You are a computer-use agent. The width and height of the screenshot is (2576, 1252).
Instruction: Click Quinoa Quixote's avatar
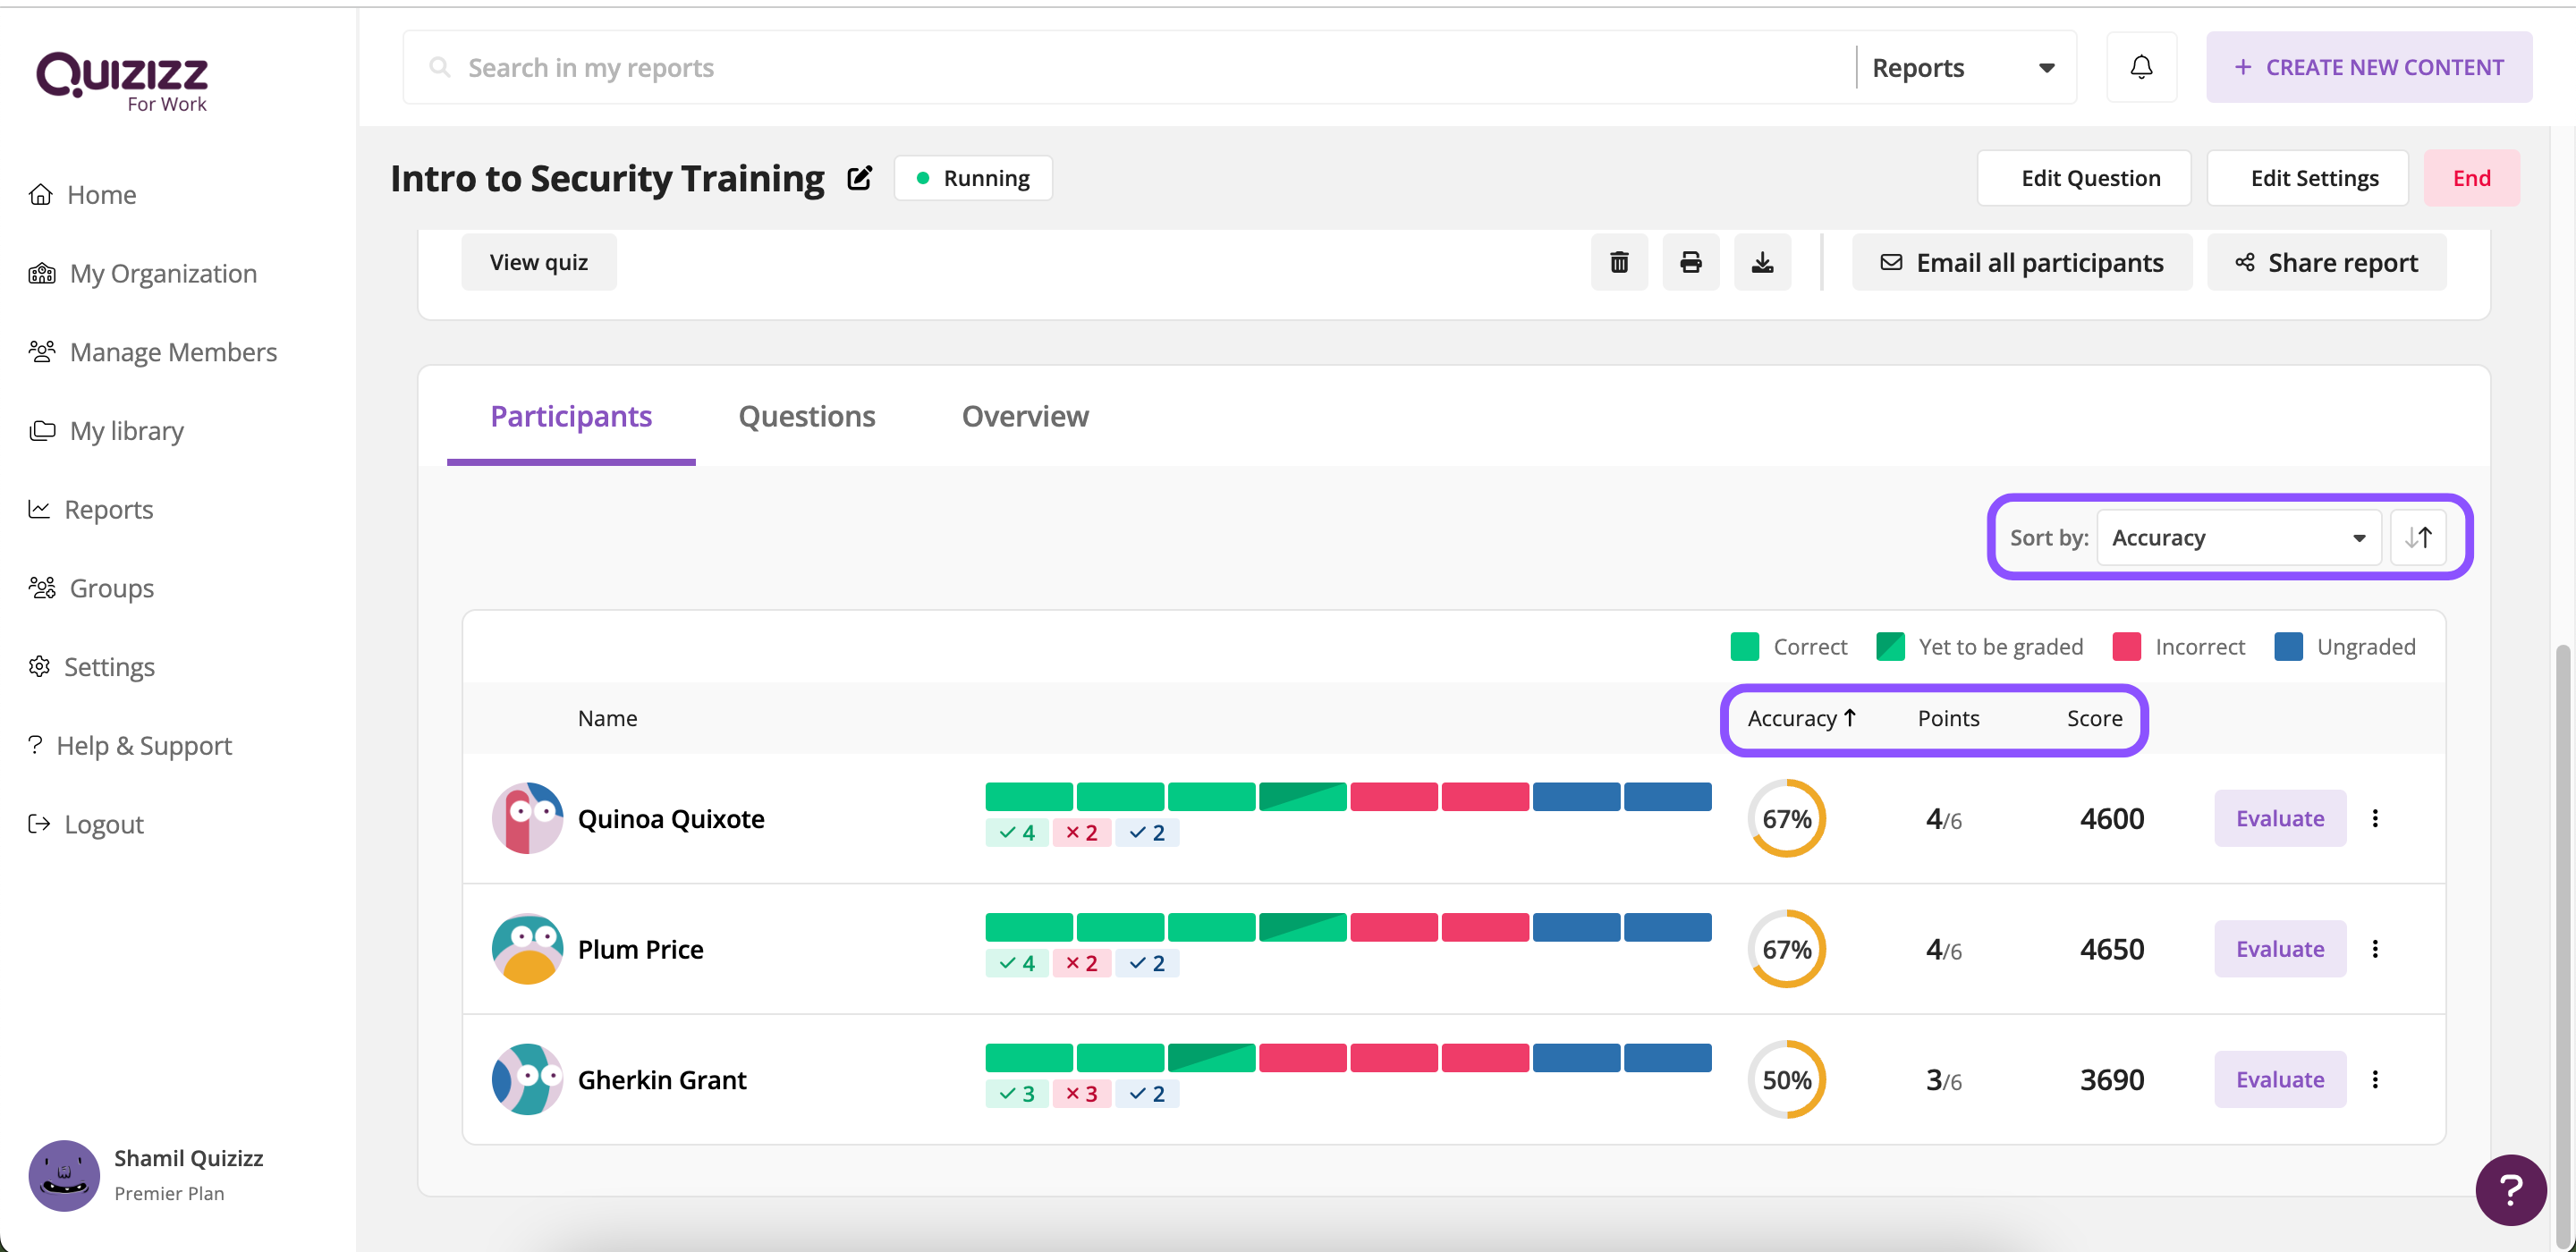click(x=527, y=818)
